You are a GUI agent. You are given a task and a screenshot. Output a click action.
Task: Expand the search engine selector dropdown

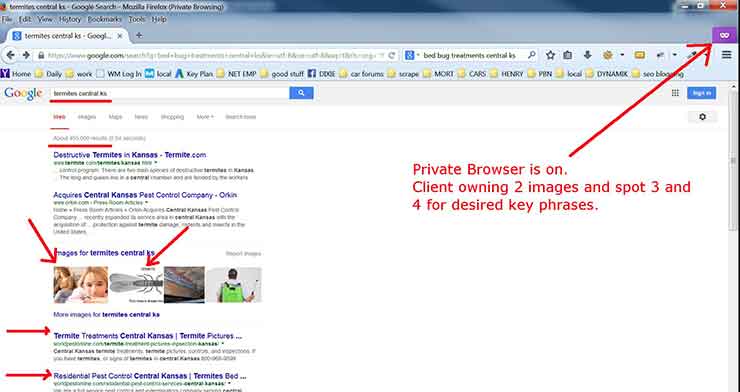[x=412, y=55]
